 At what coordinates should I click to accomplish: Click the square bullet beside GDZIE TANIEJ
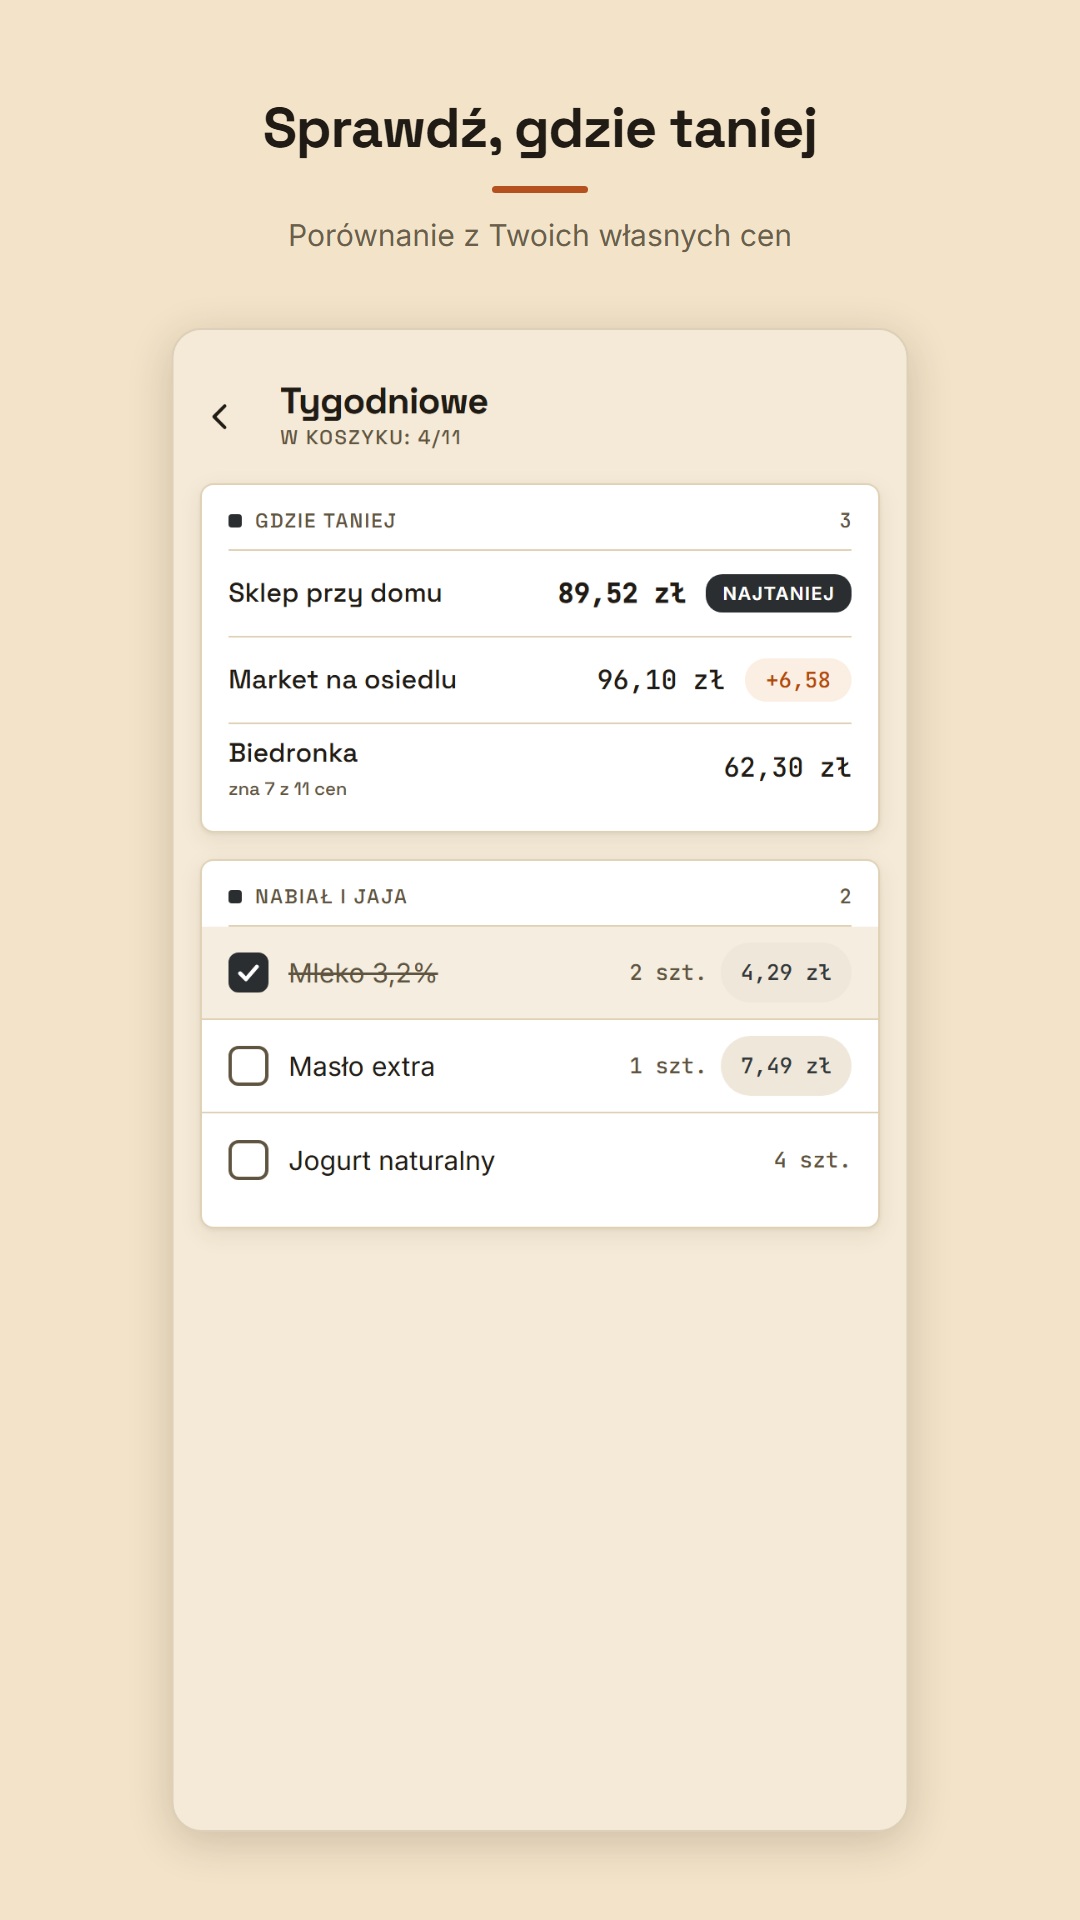(x=235, y=521)
